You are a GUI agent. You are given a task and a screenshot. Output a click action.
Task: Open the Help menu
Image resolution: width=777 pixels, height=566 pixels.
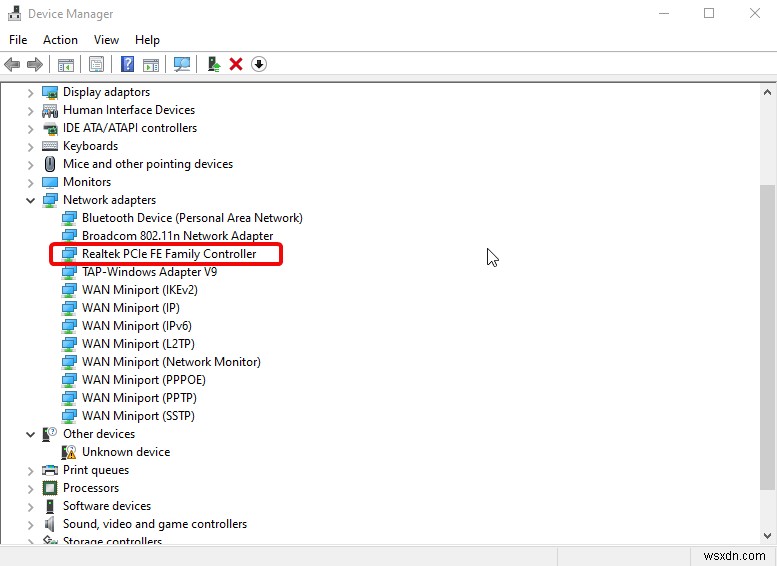[x=147, y=40]
